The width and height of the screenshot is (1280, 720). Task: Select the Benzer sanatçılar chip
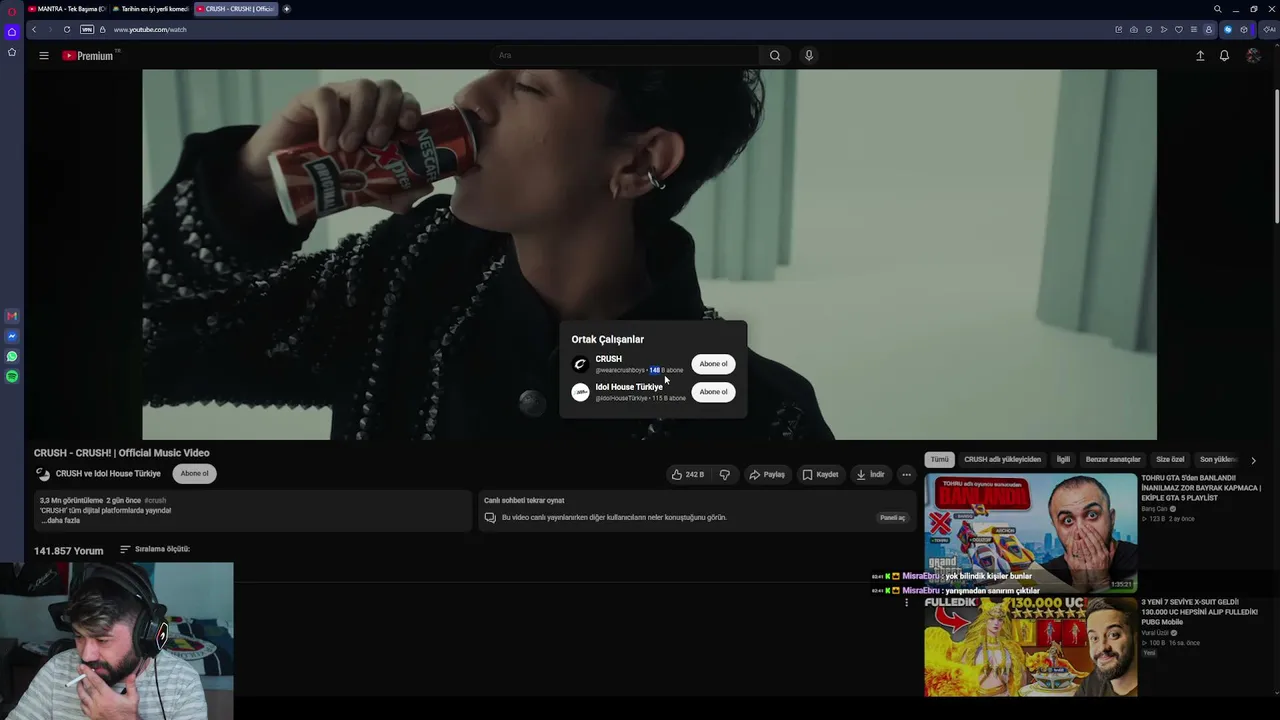click(x=1113, y=460)
